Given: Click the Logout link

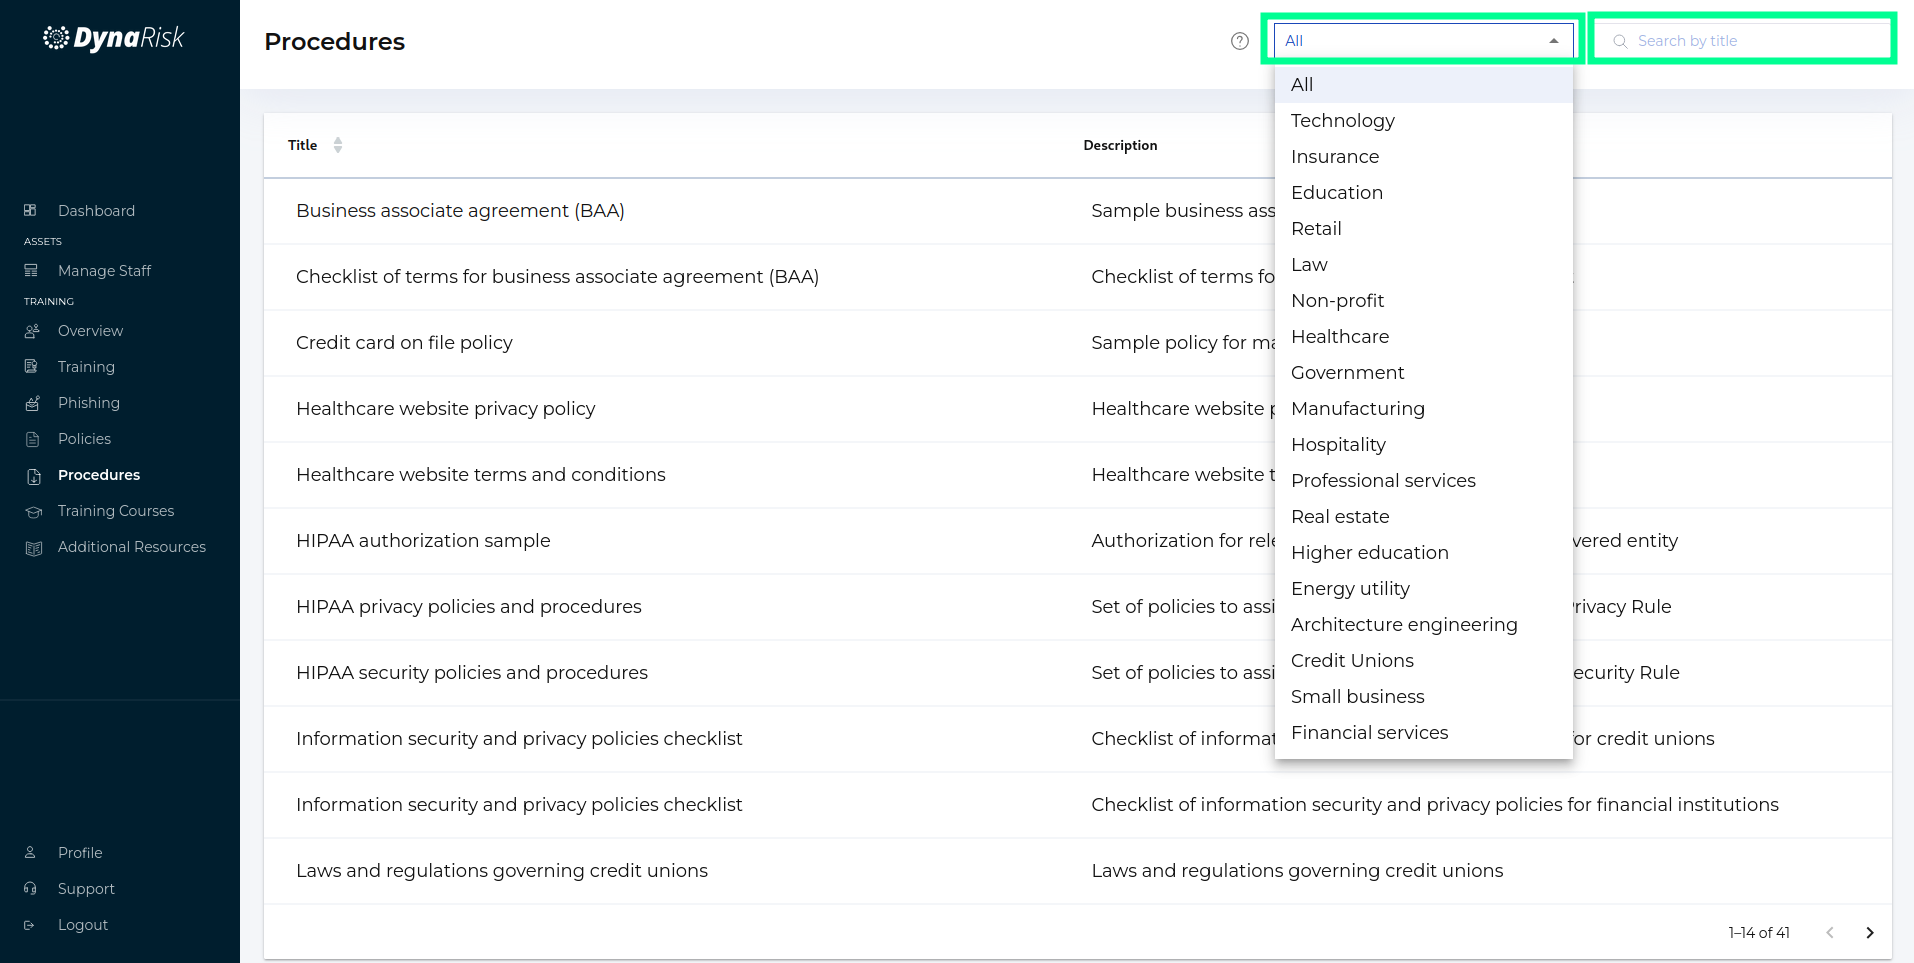Looking at the screenshot, I should (83, 925).
